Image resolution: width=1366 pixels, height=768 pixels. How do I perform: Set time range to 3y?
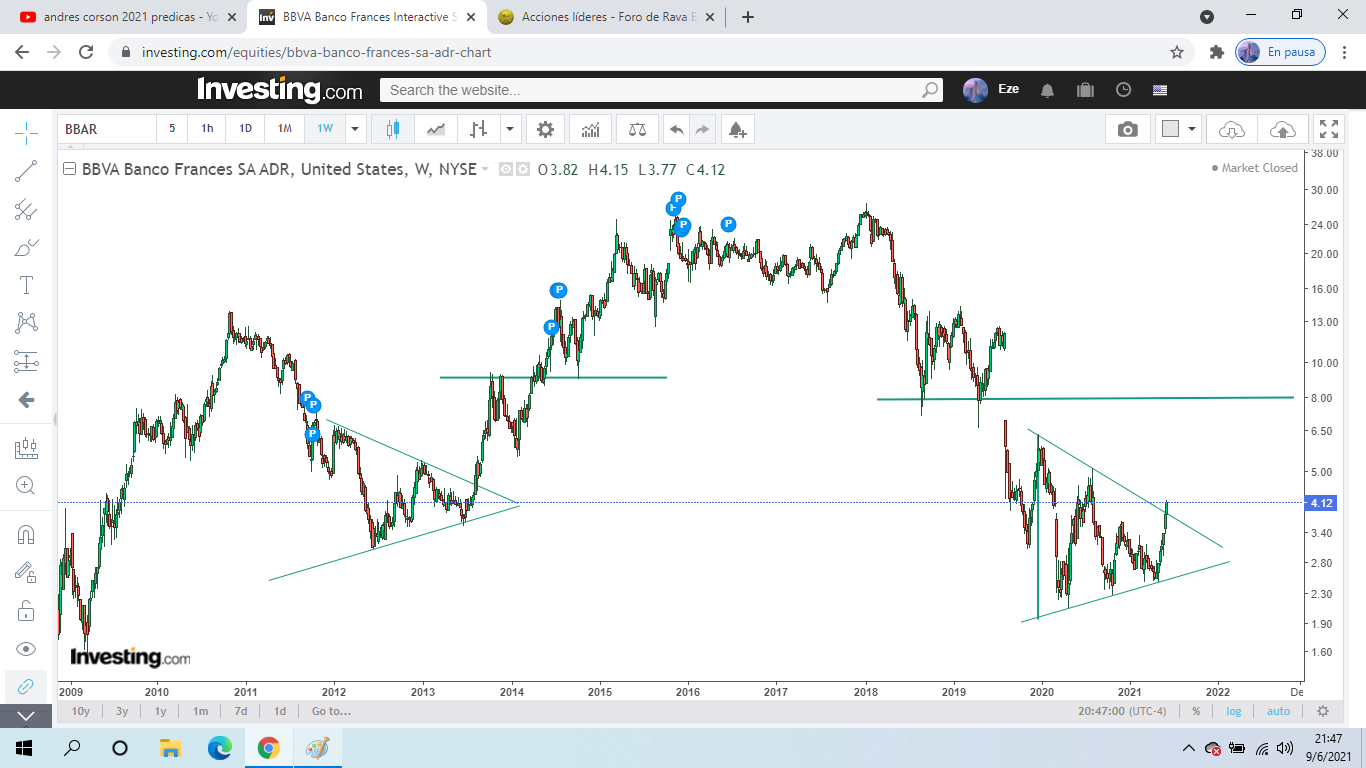122,711
